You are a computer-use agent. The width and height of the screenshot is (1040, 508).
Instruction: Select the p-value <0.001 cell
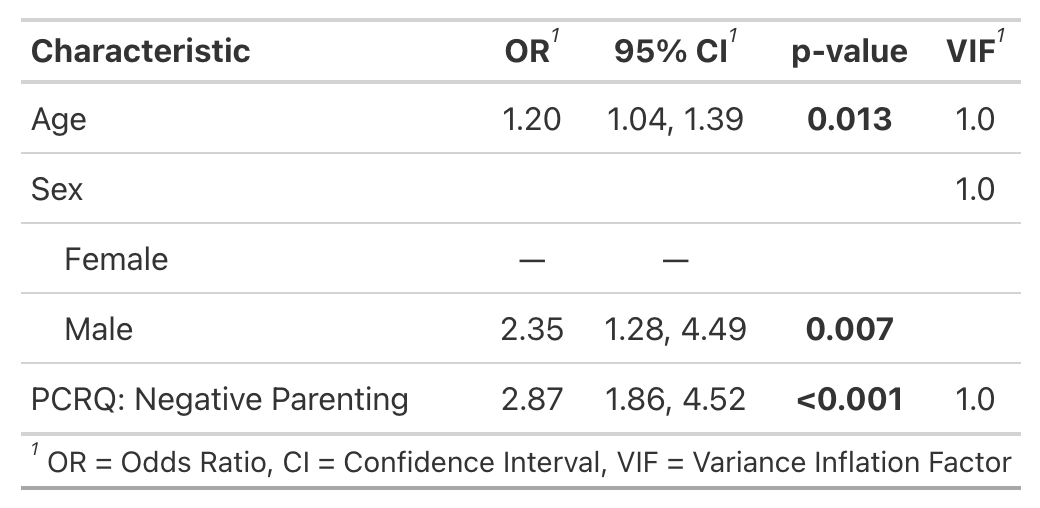[849, 400]
